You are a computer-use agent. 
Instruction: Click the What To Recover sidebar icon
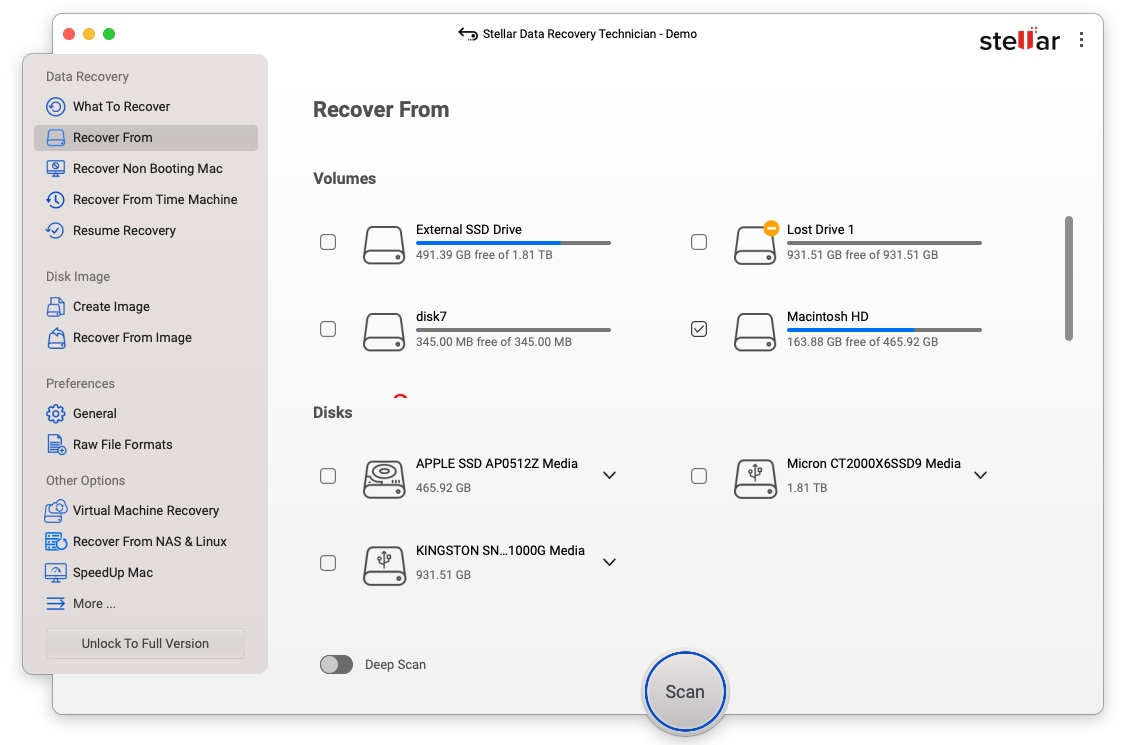(x=55, y=107)
